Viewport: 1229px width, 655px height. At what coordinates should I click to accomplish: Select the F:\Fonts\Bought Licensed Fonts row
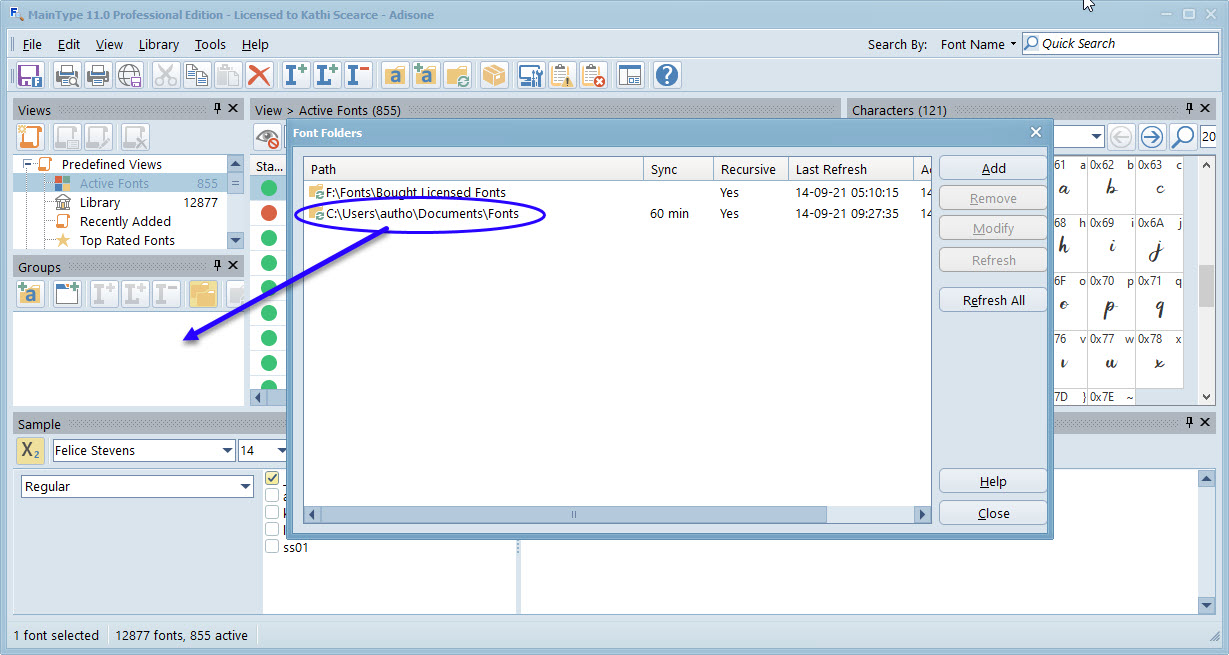tap(618, 192)
